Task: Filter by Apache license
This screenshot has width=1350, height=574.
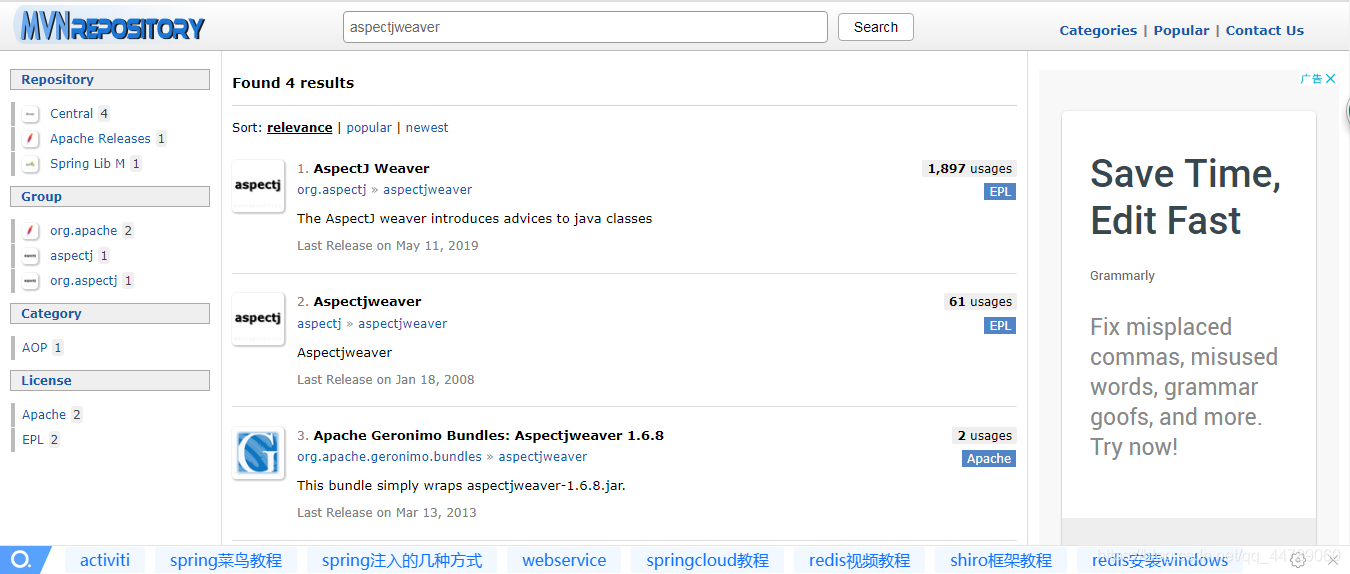Action: [x=44, y=415]
